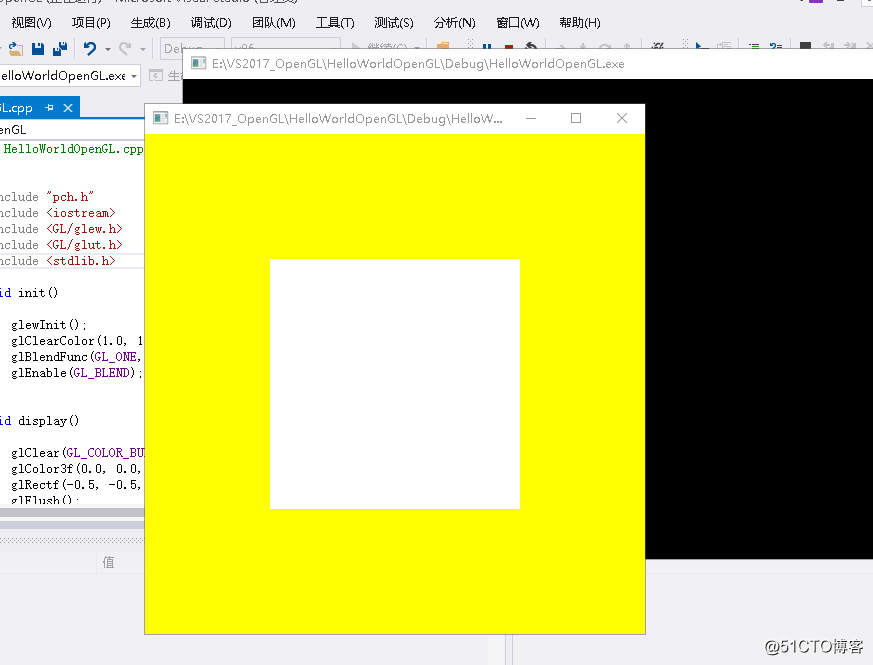Open the 窗口(W) window menu

[x=518, y=23]
